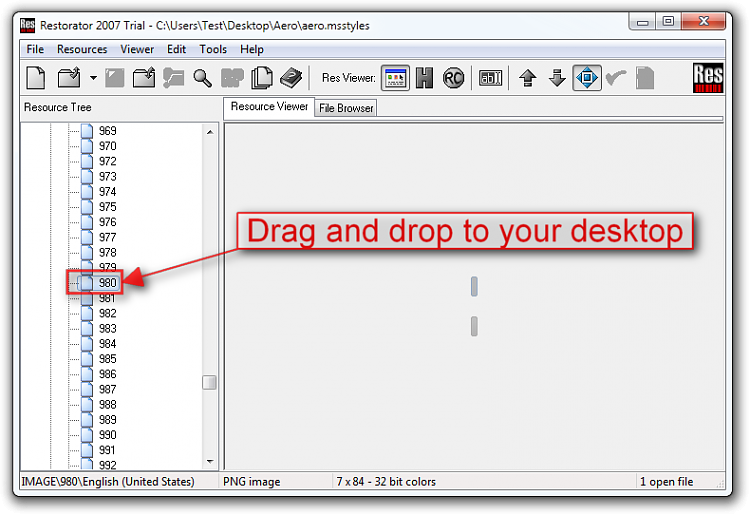Click the 'ab' edit mode toolbar icon
Viewport: 750px width, 515px height.
(x=490, y=78)
